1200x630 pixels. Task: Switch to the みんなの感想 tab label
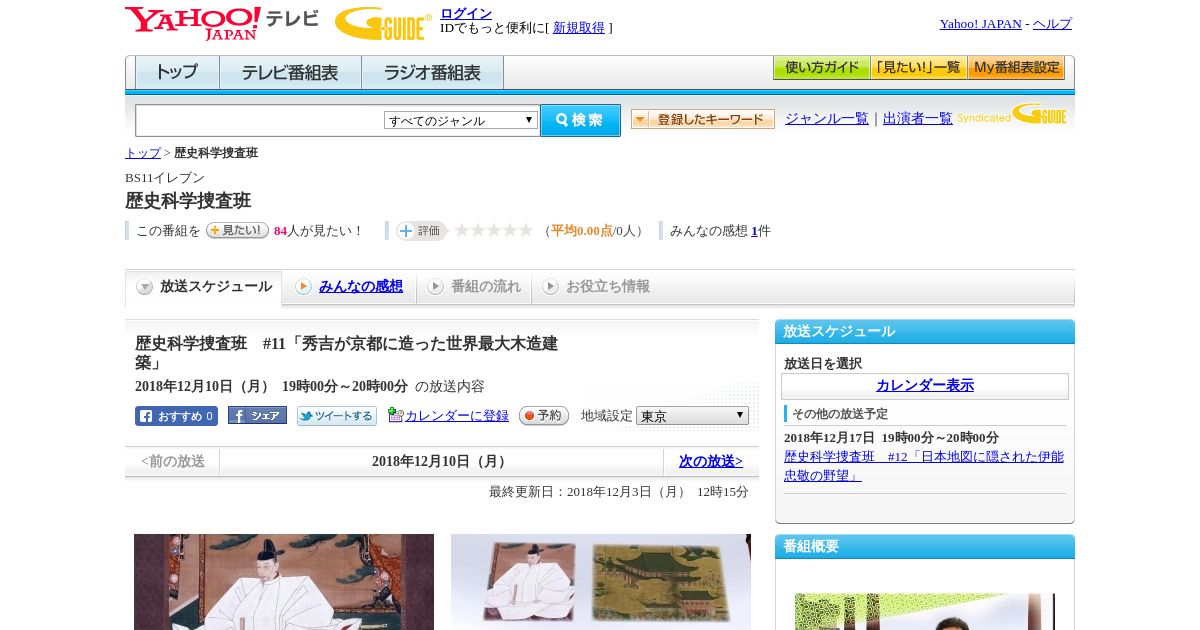pos(361,286)
